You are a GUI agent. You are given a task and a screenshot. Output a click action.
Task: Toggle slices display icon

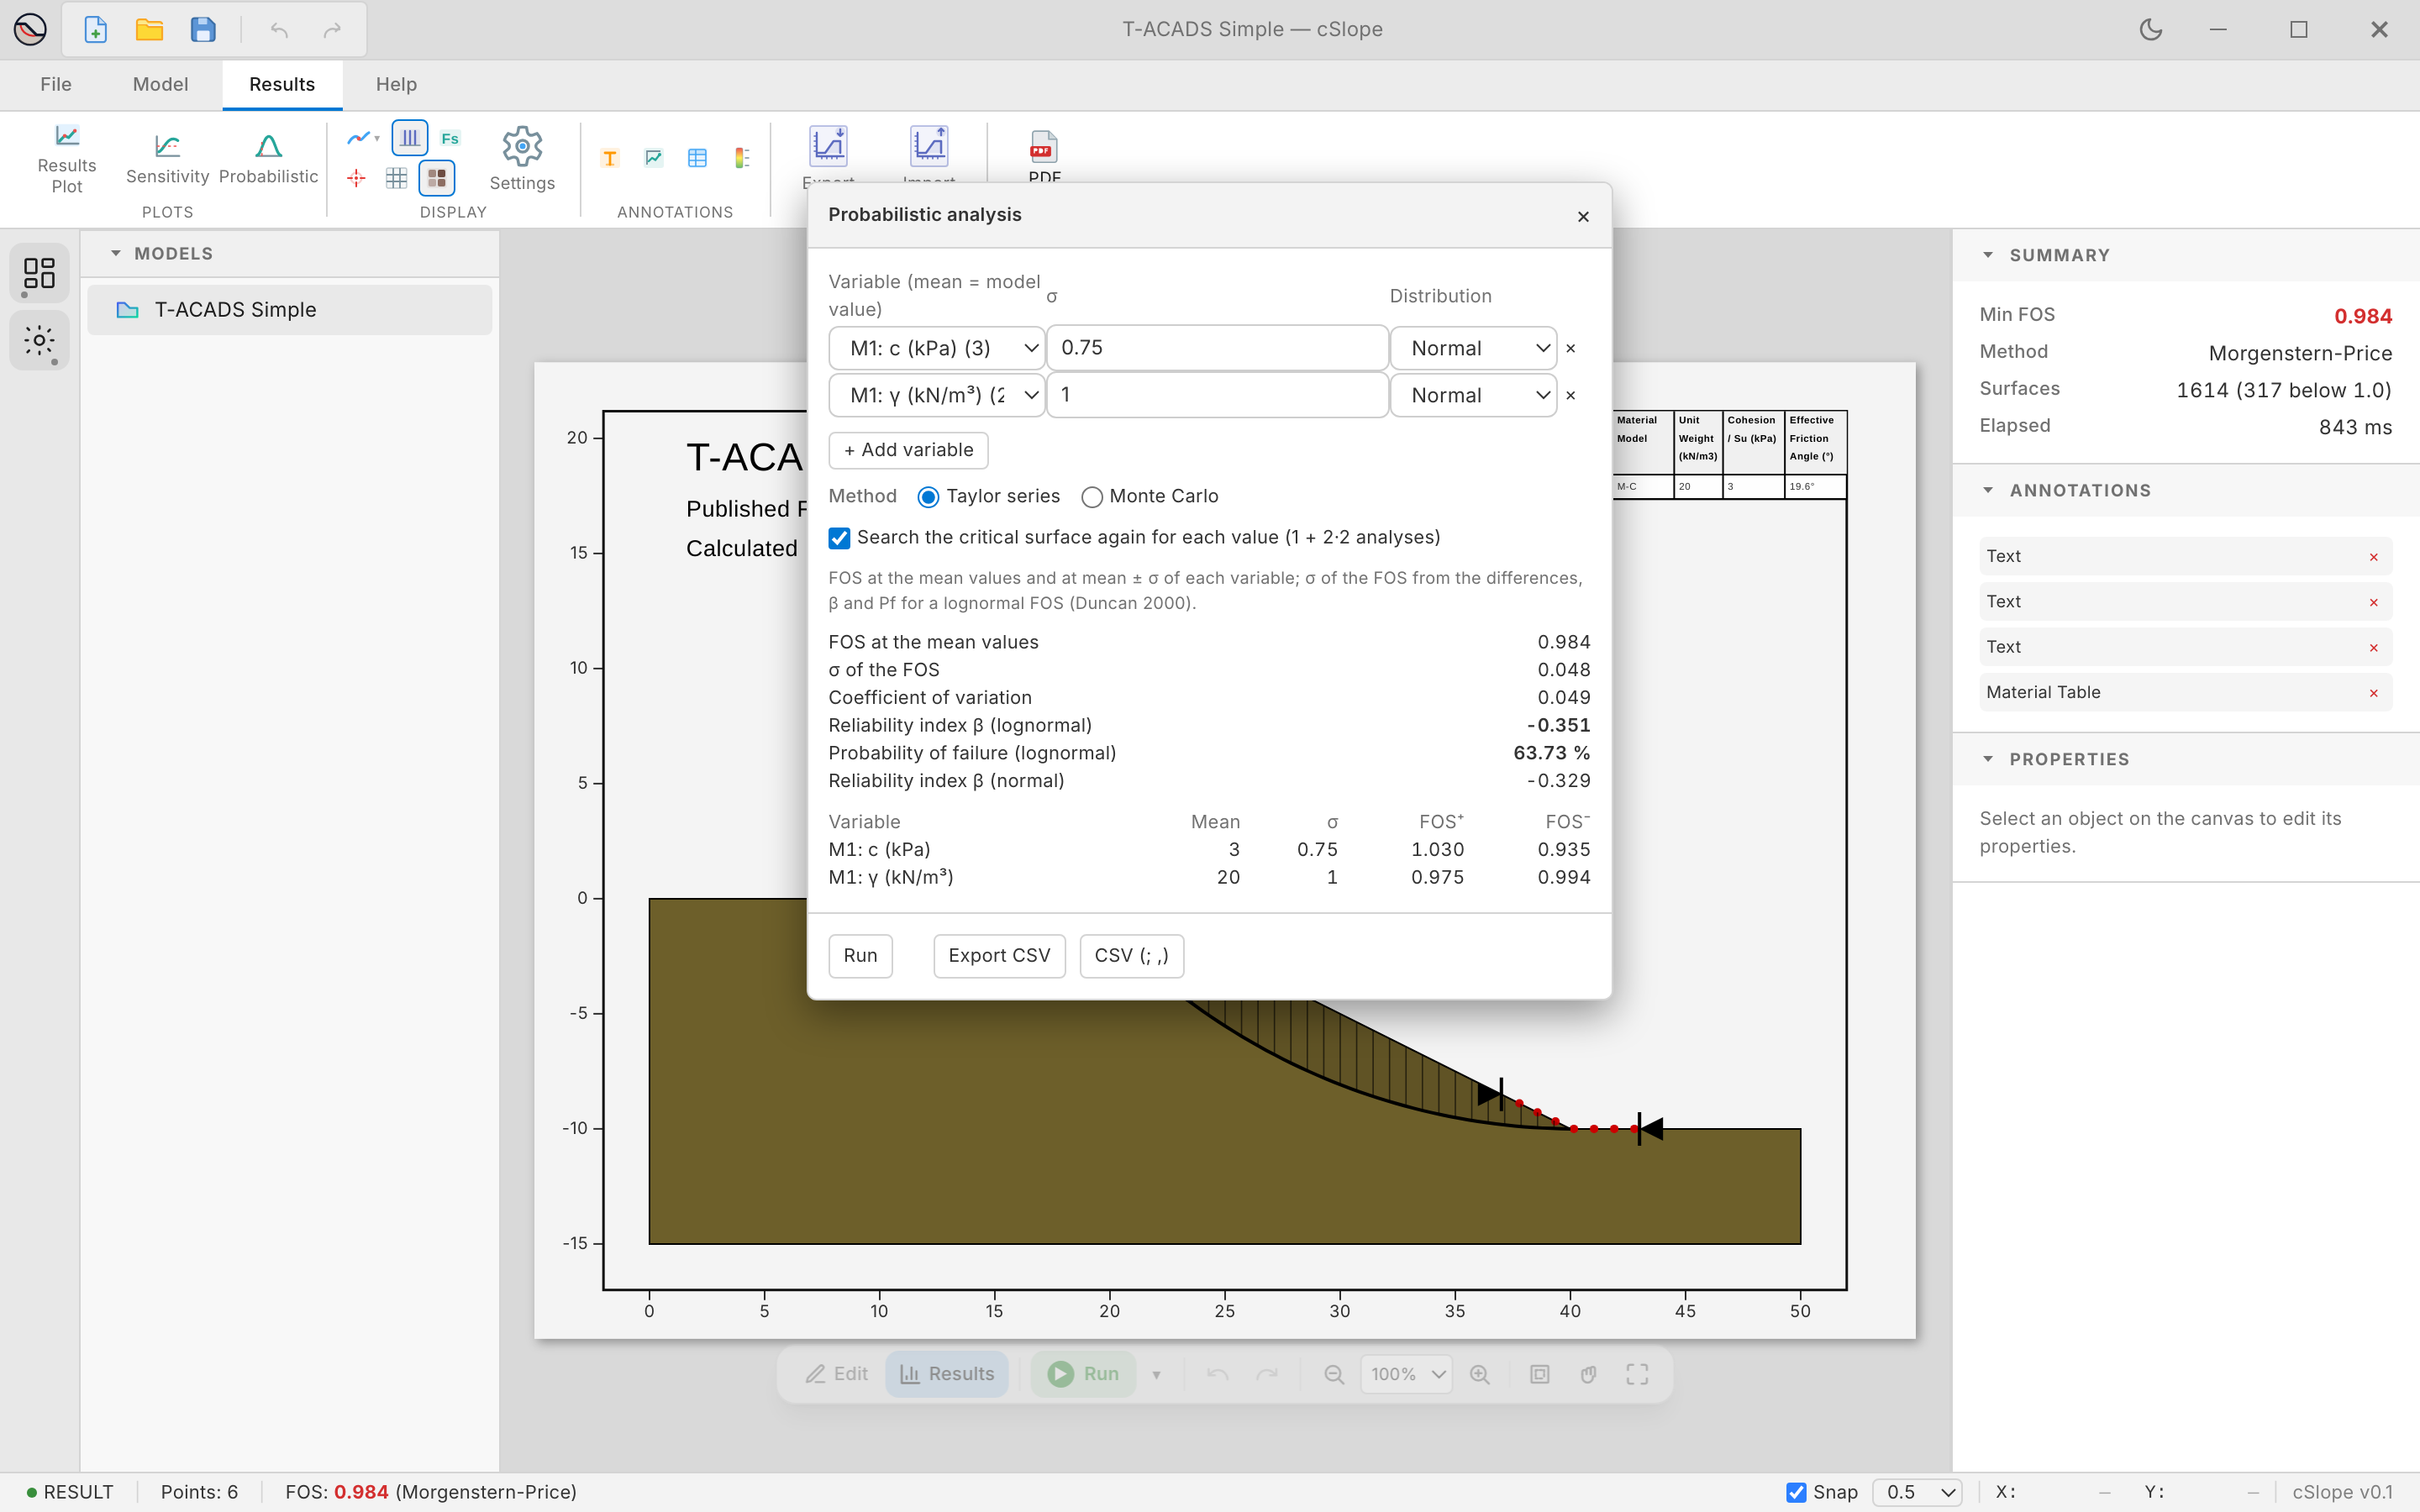point(410,138)
